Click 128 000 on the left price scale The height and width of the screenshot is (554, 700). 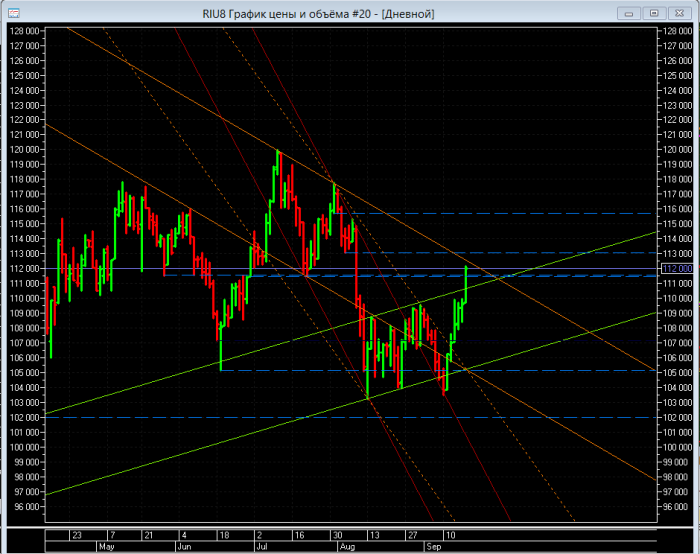click(25, 31)
